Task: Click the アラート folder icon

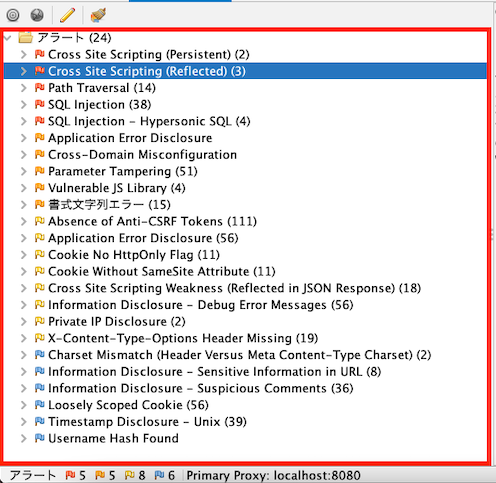Action: pyautogui.click(x=25, y=37)
